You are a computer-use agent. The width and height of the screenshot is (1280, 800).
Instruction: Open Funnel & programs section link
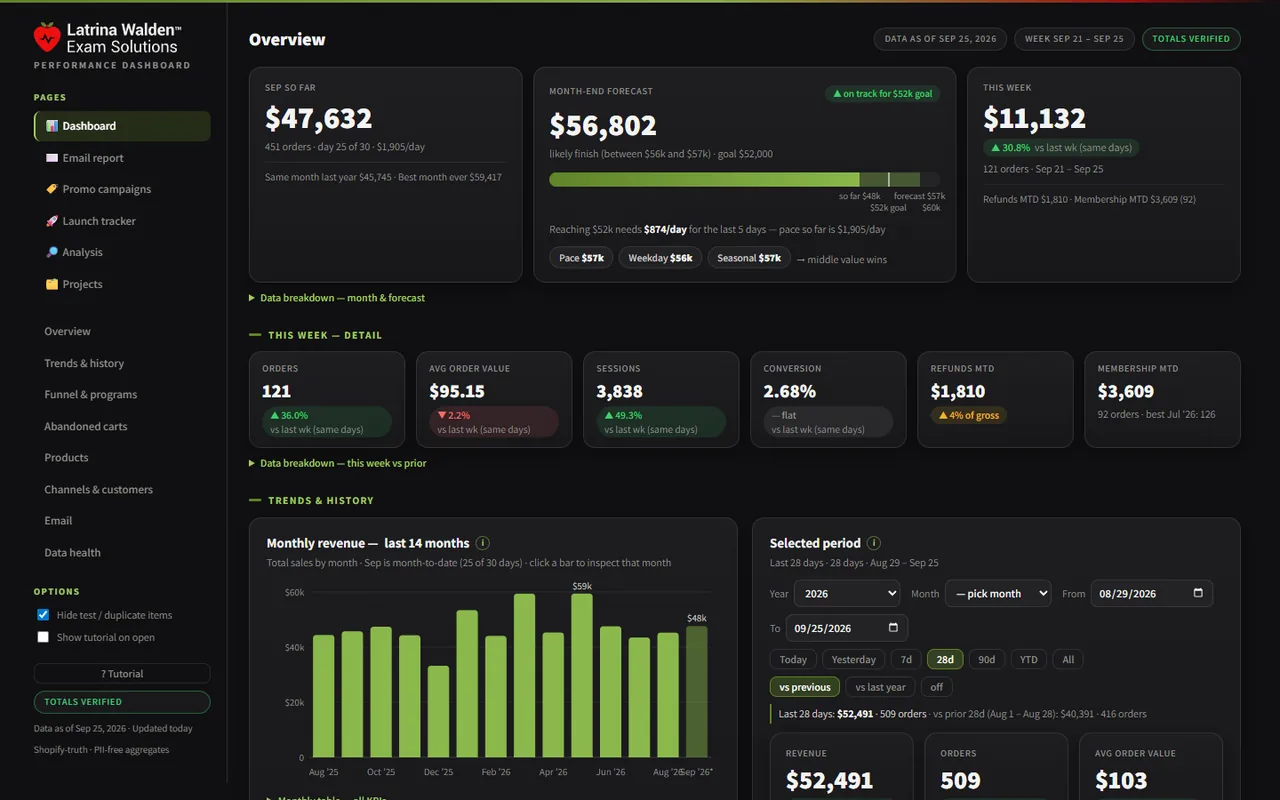coord(91,394)
